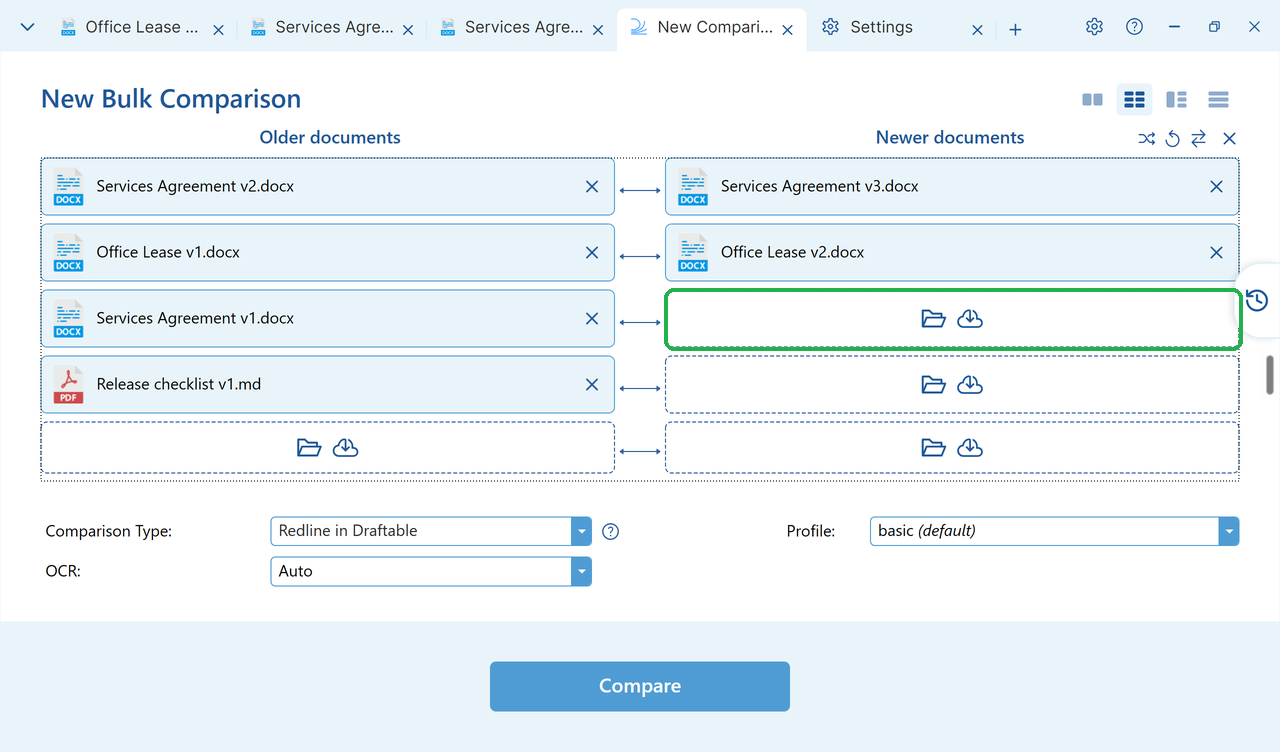Open a new tab with the plus button

(x=1015, y=30)
